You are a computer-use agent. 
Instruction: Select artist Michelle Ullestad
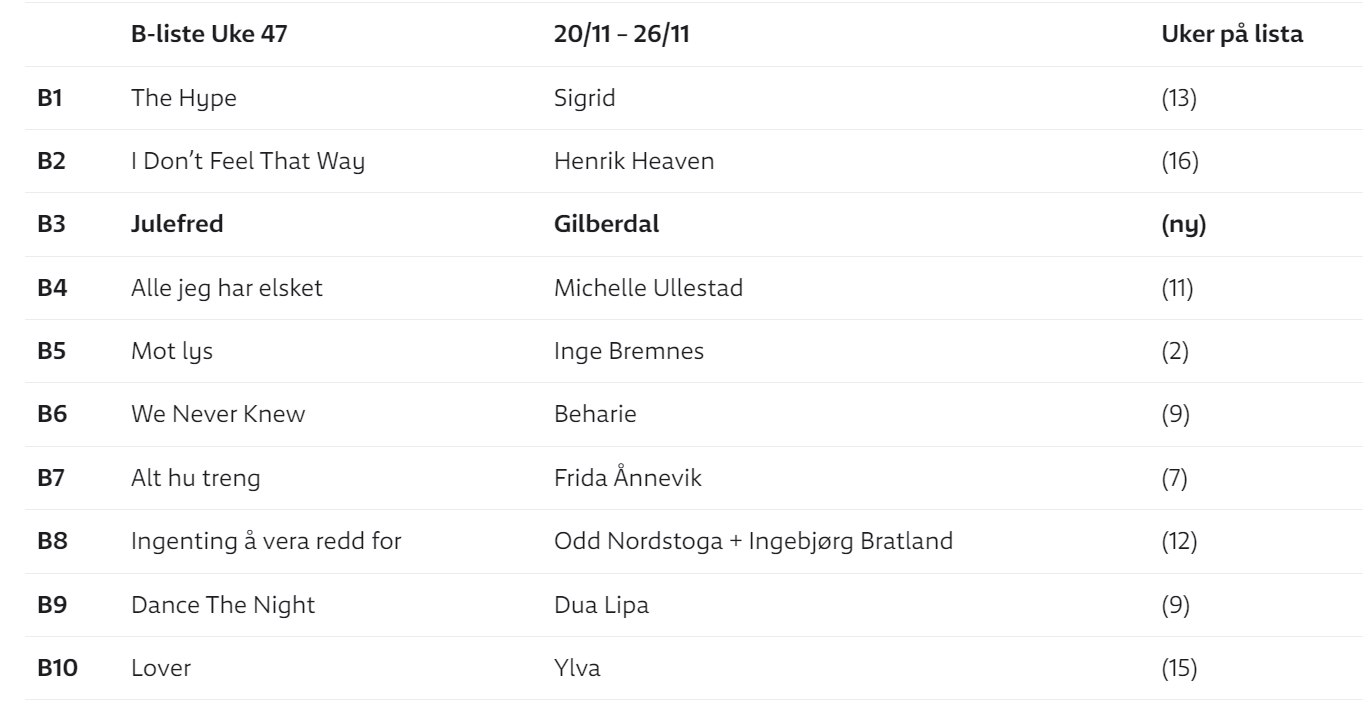click(x=648, y=288)
